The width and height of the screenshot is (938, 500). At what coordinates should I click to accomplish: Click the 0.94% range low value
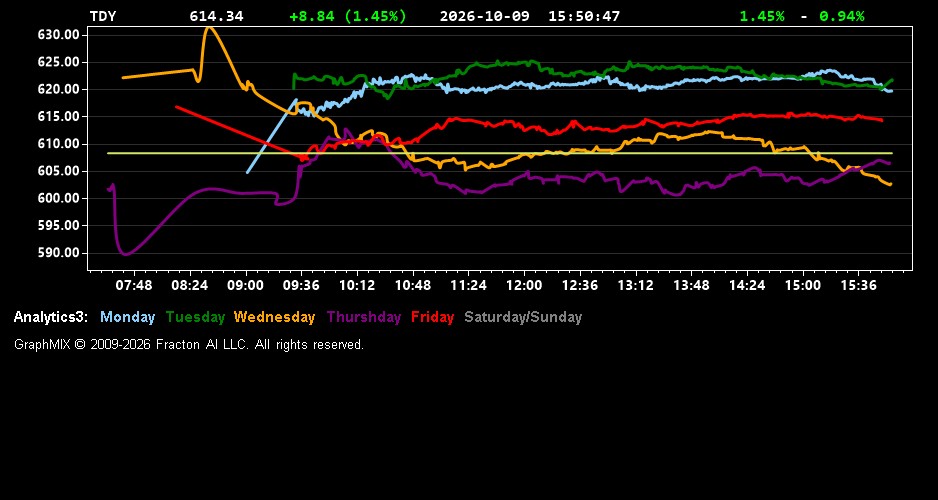(x=842, y=16)
